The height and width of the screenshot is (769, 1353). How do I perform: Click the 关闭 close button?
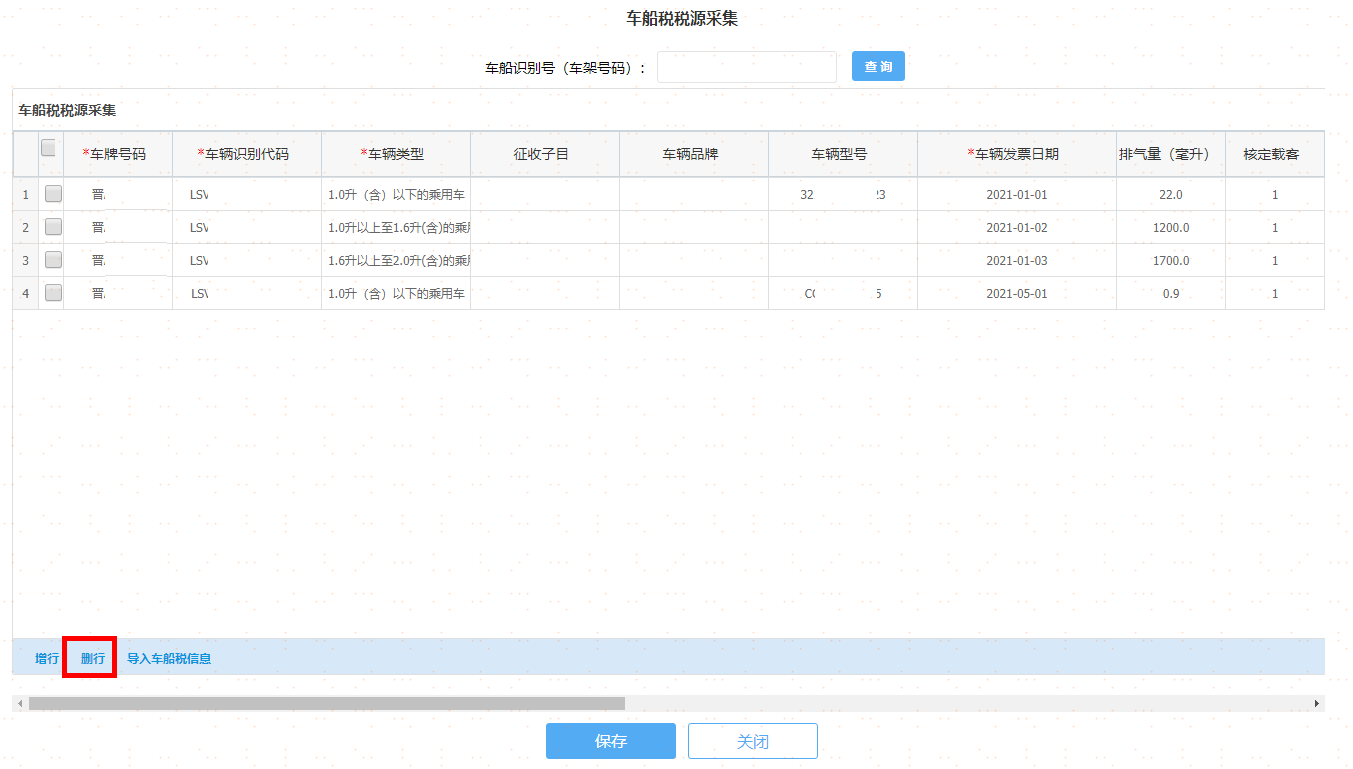point(753,741)
